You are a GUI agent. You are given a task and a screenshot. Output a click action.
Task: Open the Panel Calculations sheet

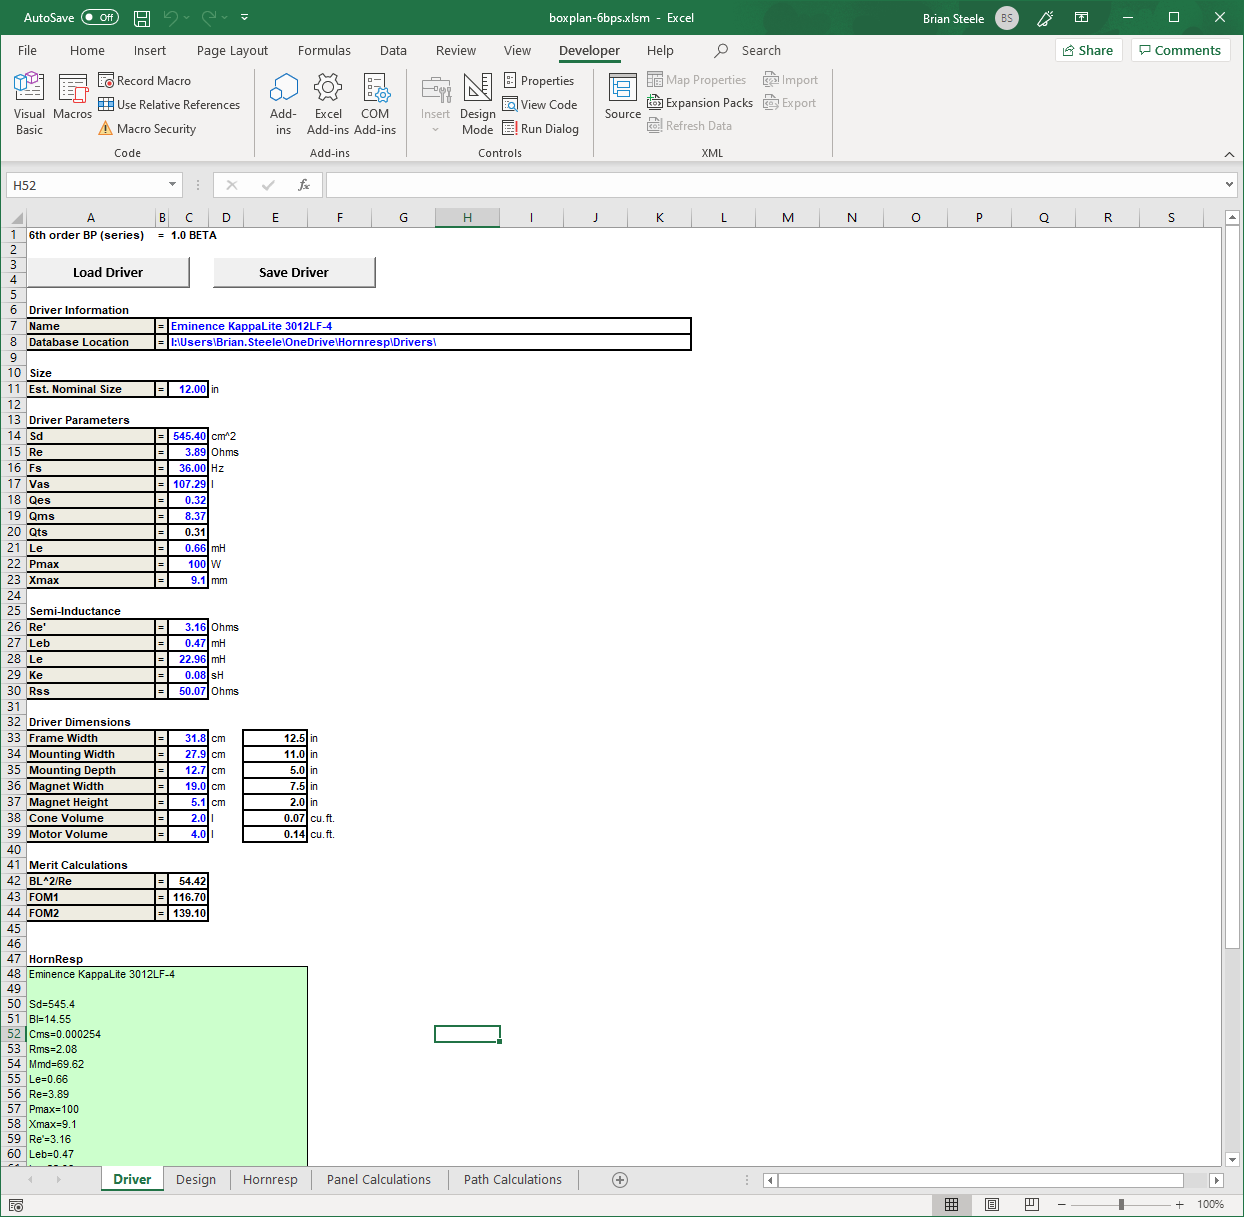click(x=378, y=1180)
